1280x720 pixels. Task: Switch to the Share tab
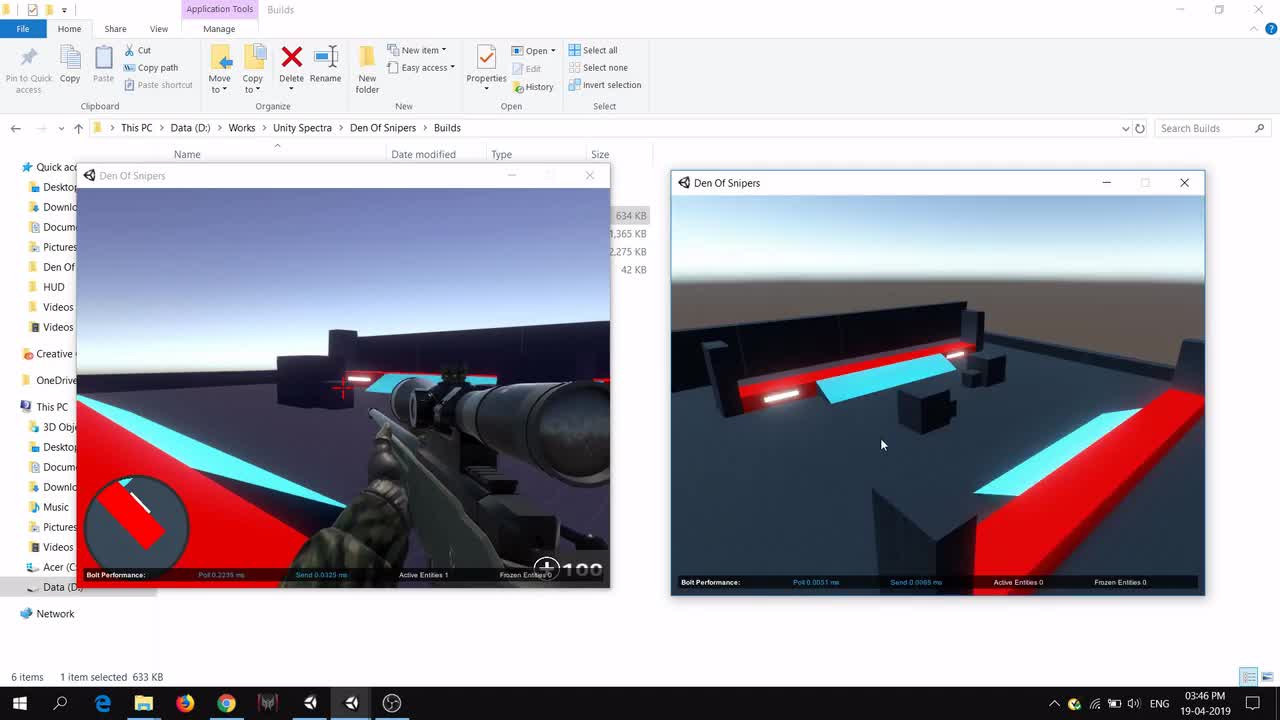click(115, 29)
